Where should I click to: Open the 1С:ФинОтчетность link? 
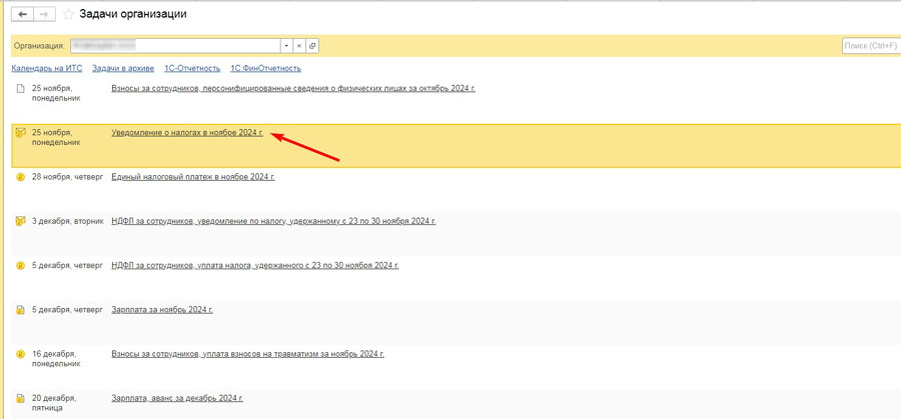tap(265, 68)
